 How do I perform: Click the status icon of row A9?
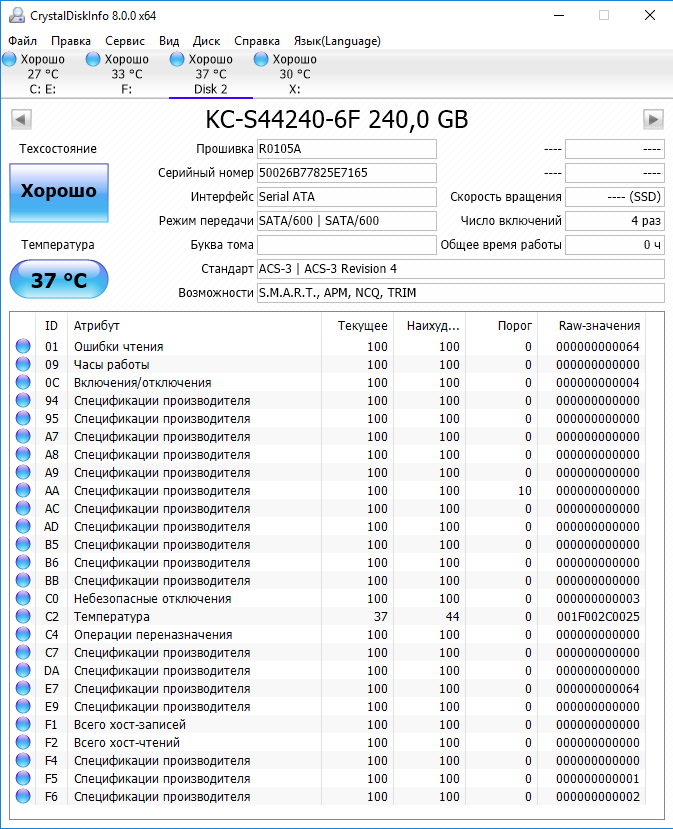[x=23, y=472]
